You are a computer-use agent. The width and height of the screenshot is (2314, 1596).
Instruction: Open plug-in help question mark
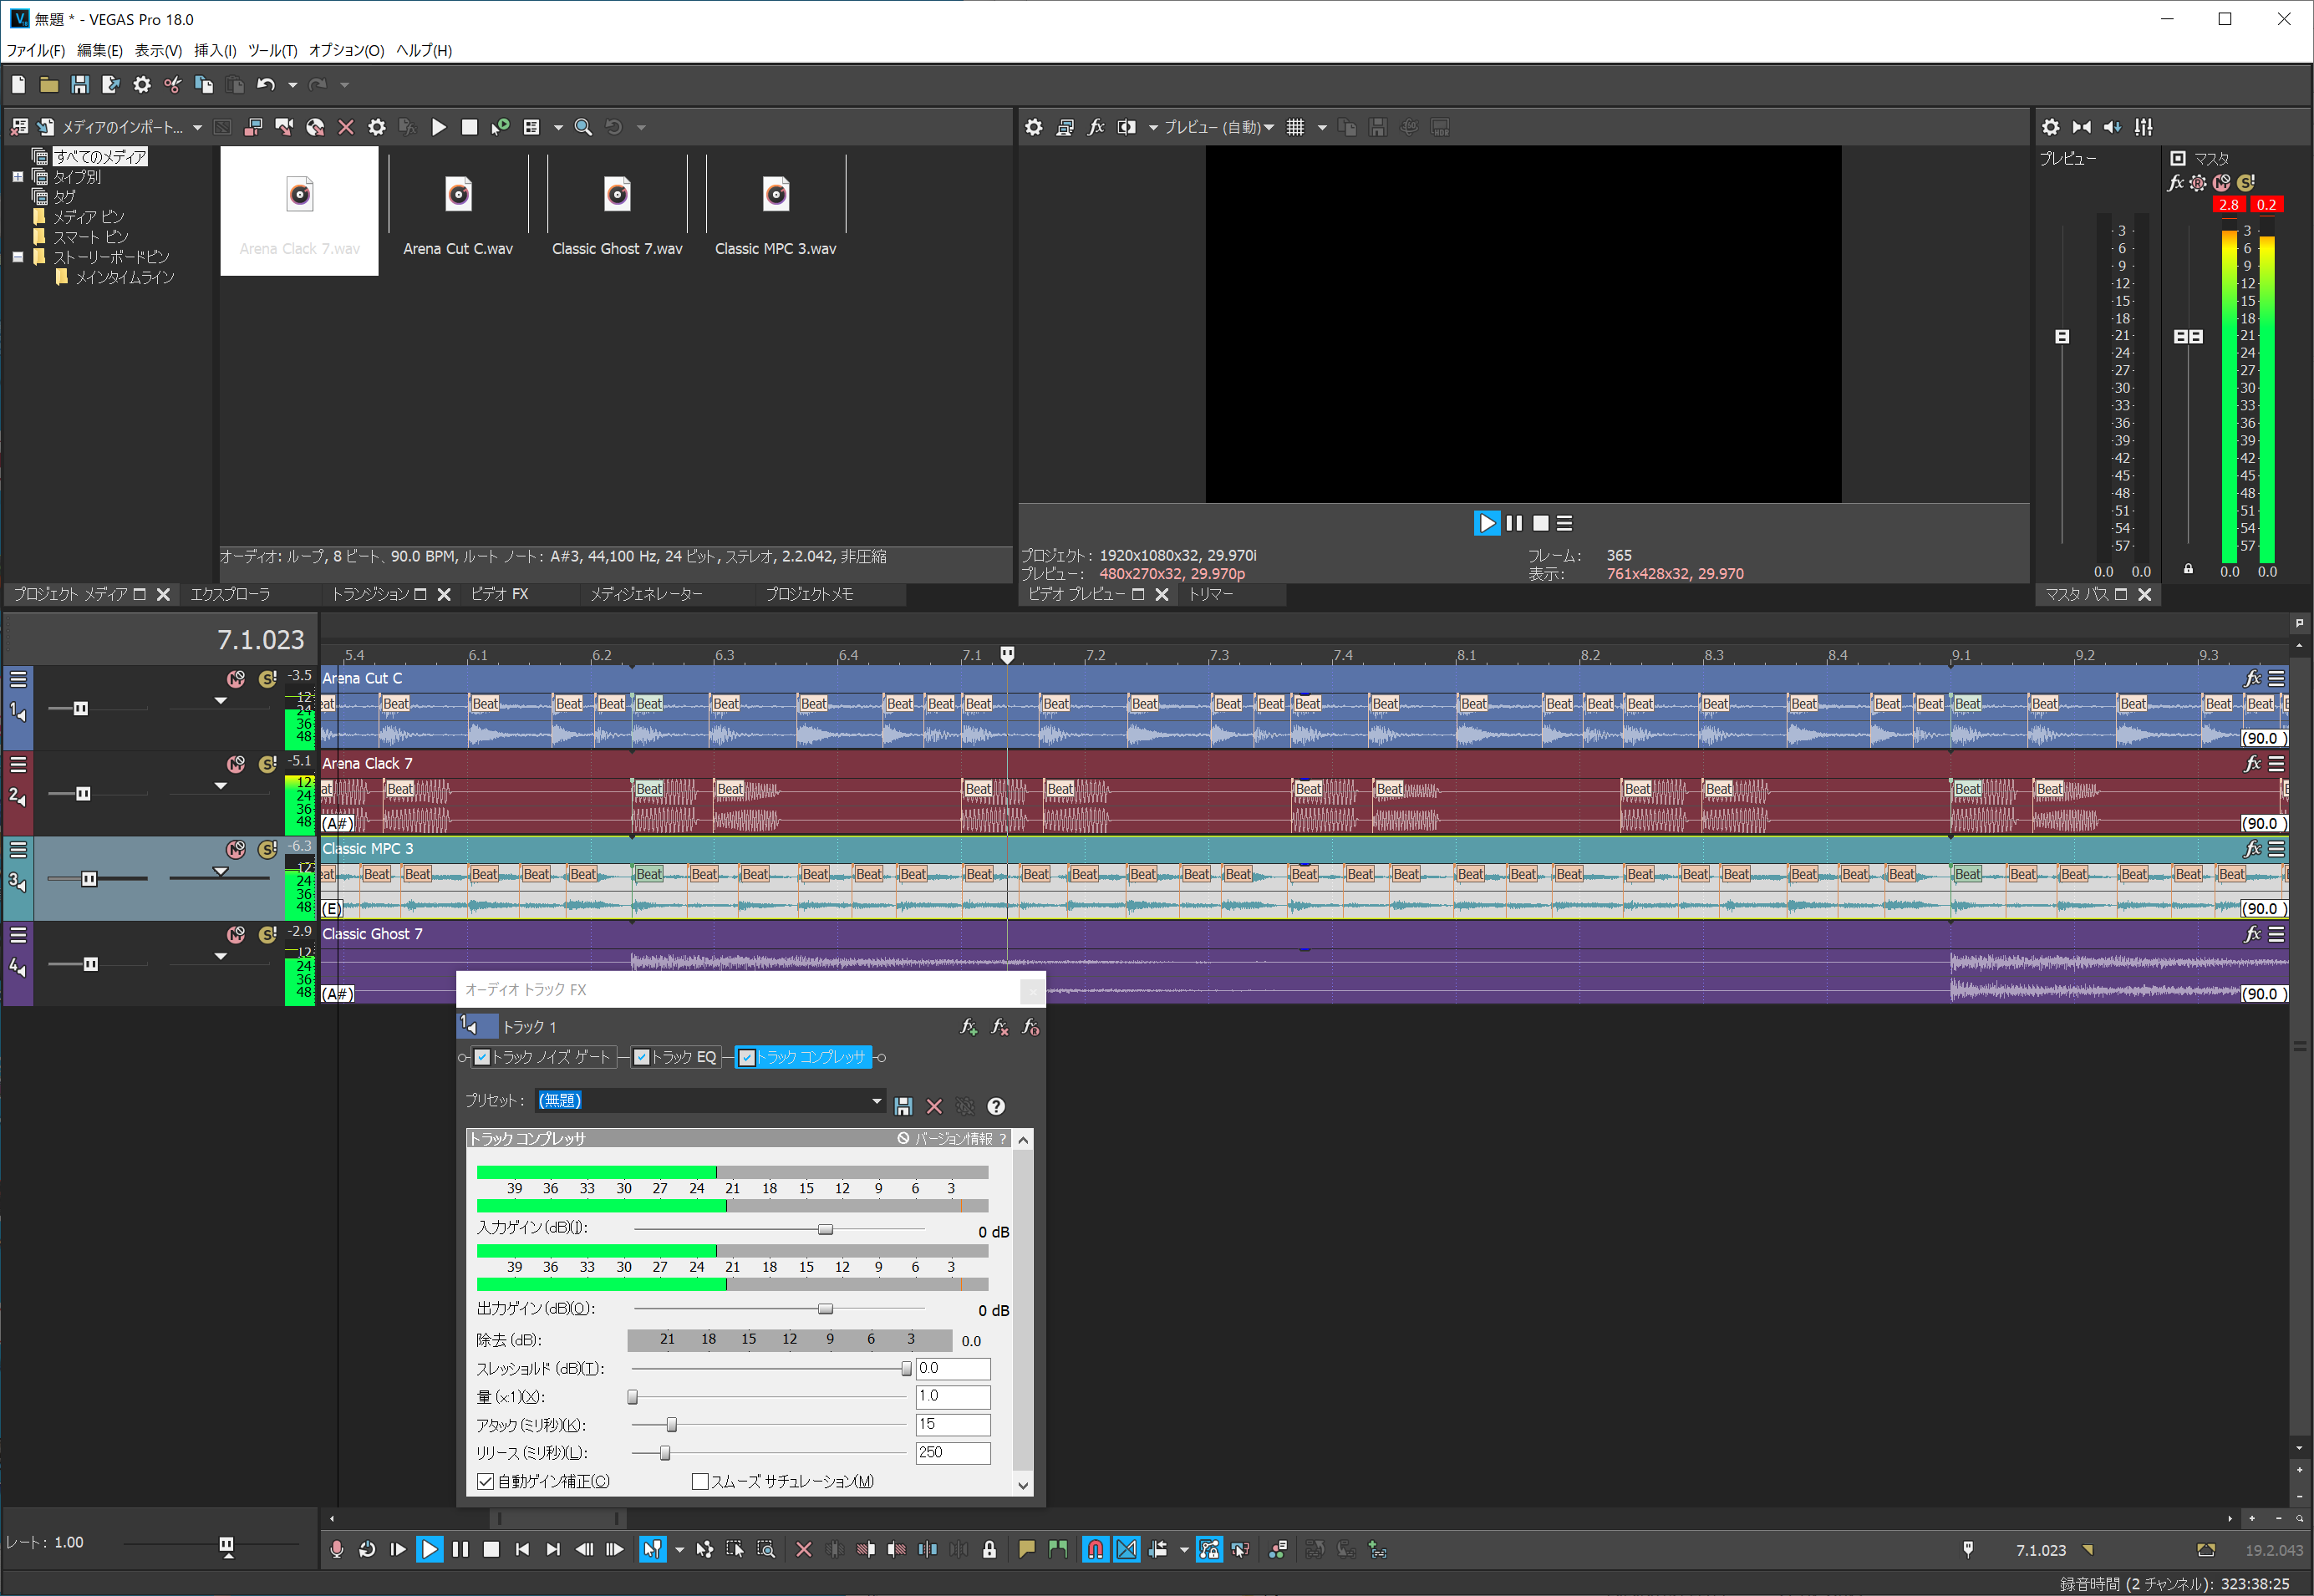click(996, 1106)
